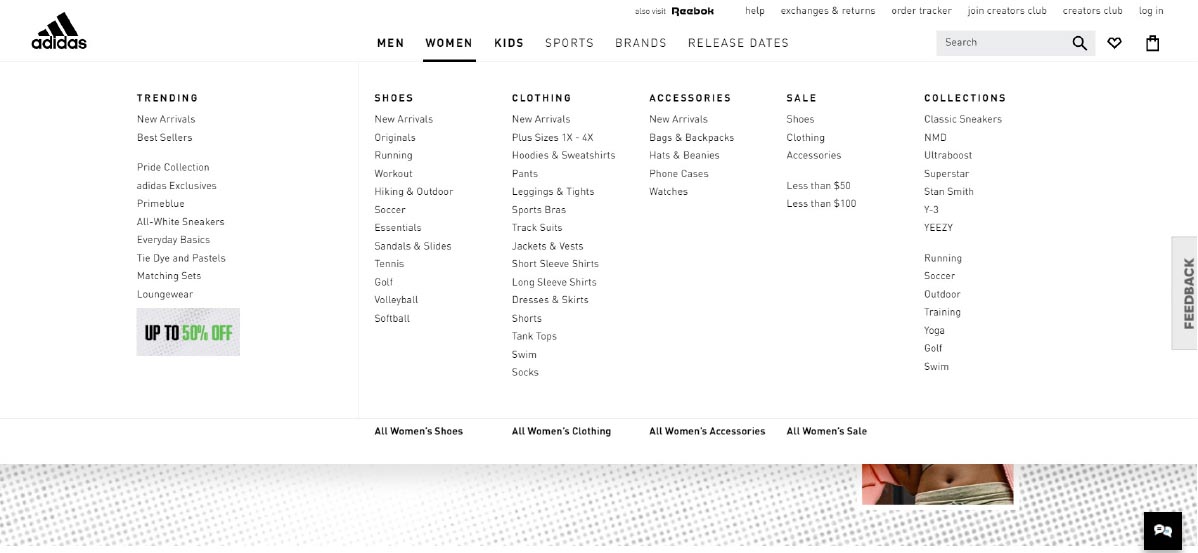The height and width of the screenshot is (553, 1198).
Task: Select the Women menu tab
Action: (448, 43)
